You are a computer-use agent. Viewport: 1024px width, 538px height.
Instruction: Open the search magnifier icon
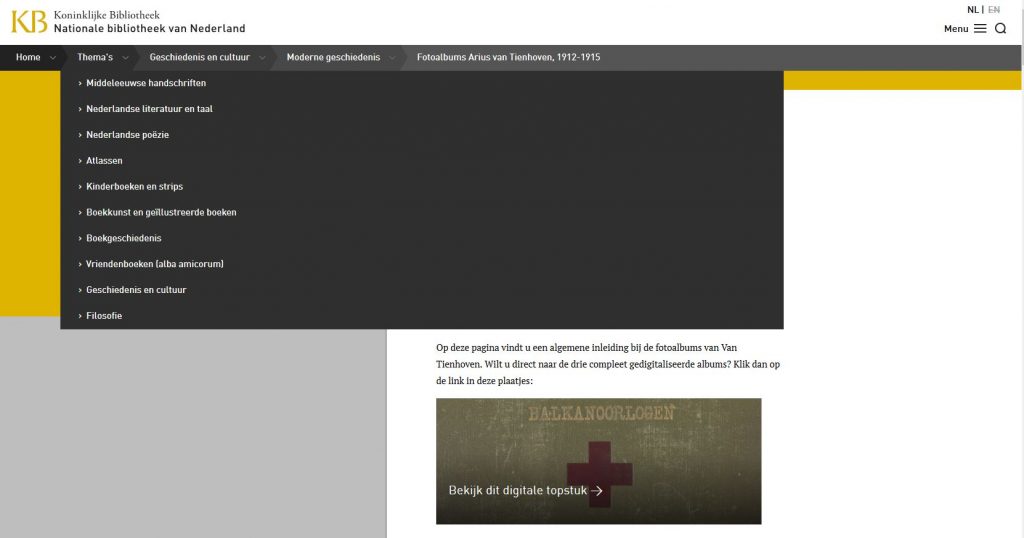[x=1000, y=29]
